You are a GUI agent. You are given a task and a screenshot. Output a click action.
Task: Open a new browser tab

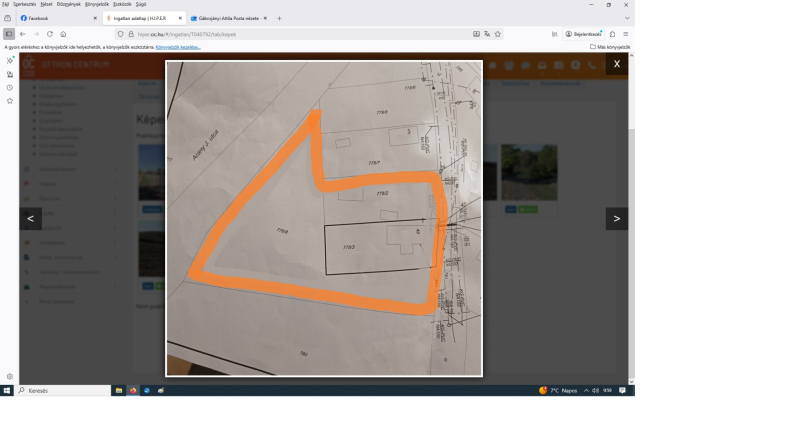click(279, 18)
